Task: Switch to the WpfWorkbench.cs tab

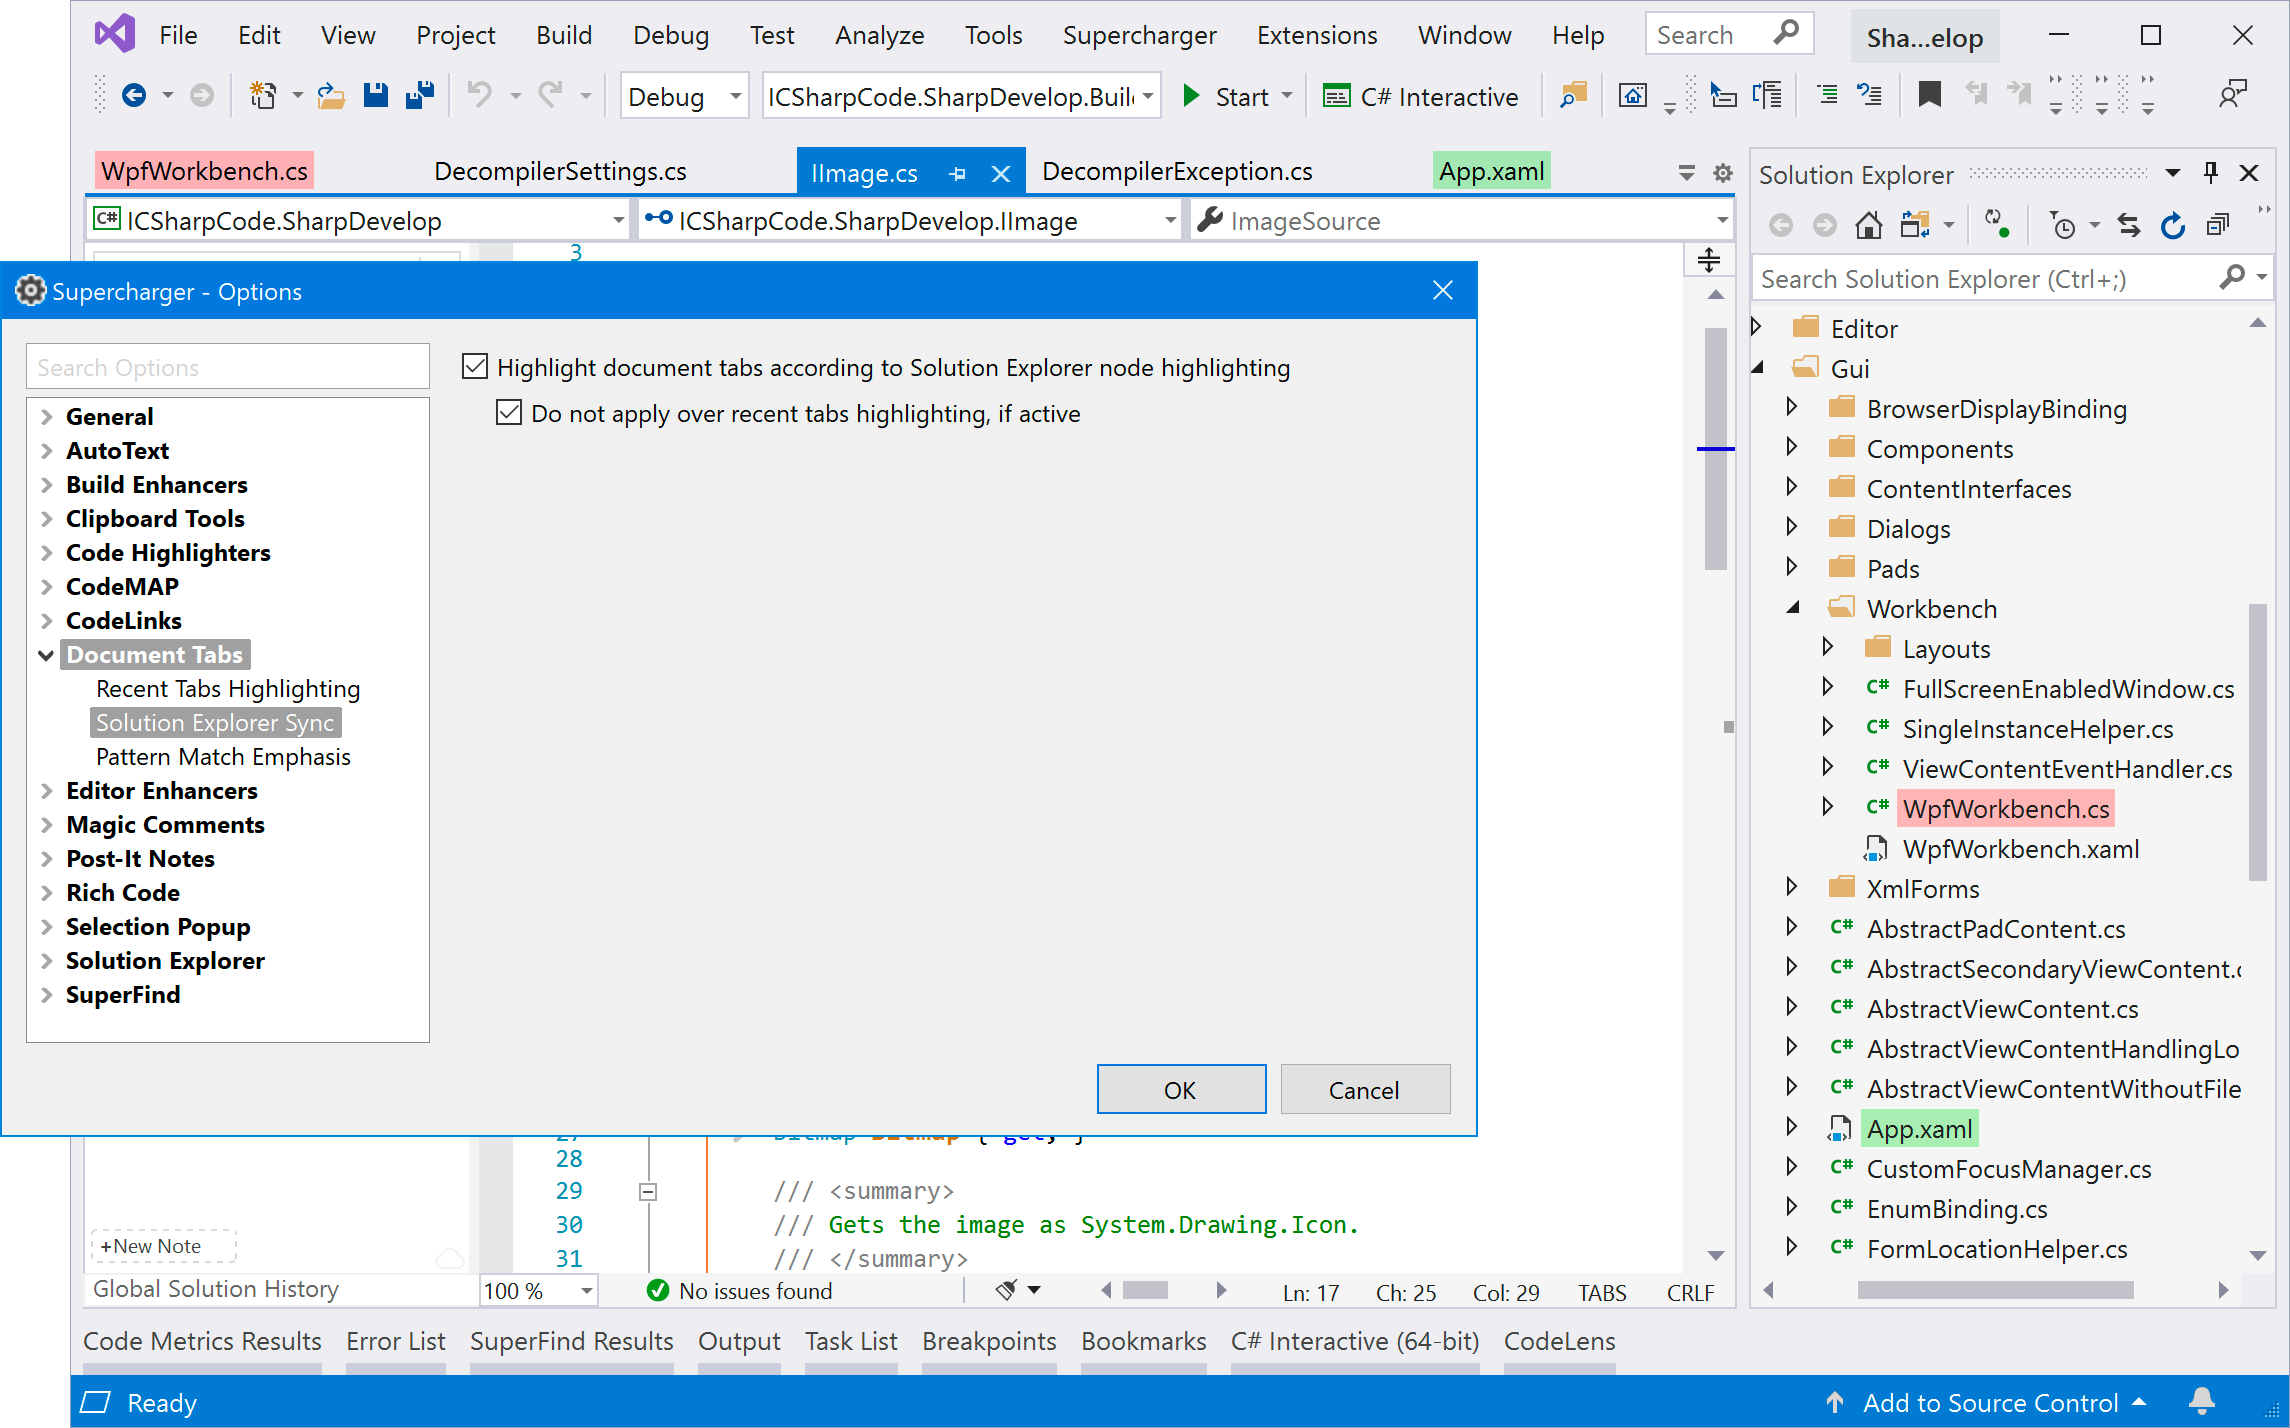Action: (204, 171)
